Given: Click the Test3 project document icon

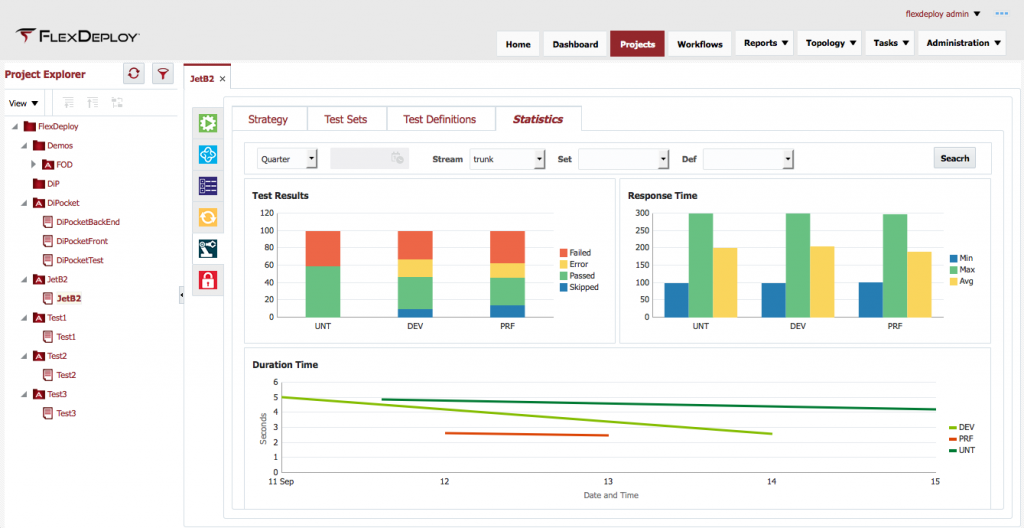Looking at the screenshot, I should (x=47, y=413).
